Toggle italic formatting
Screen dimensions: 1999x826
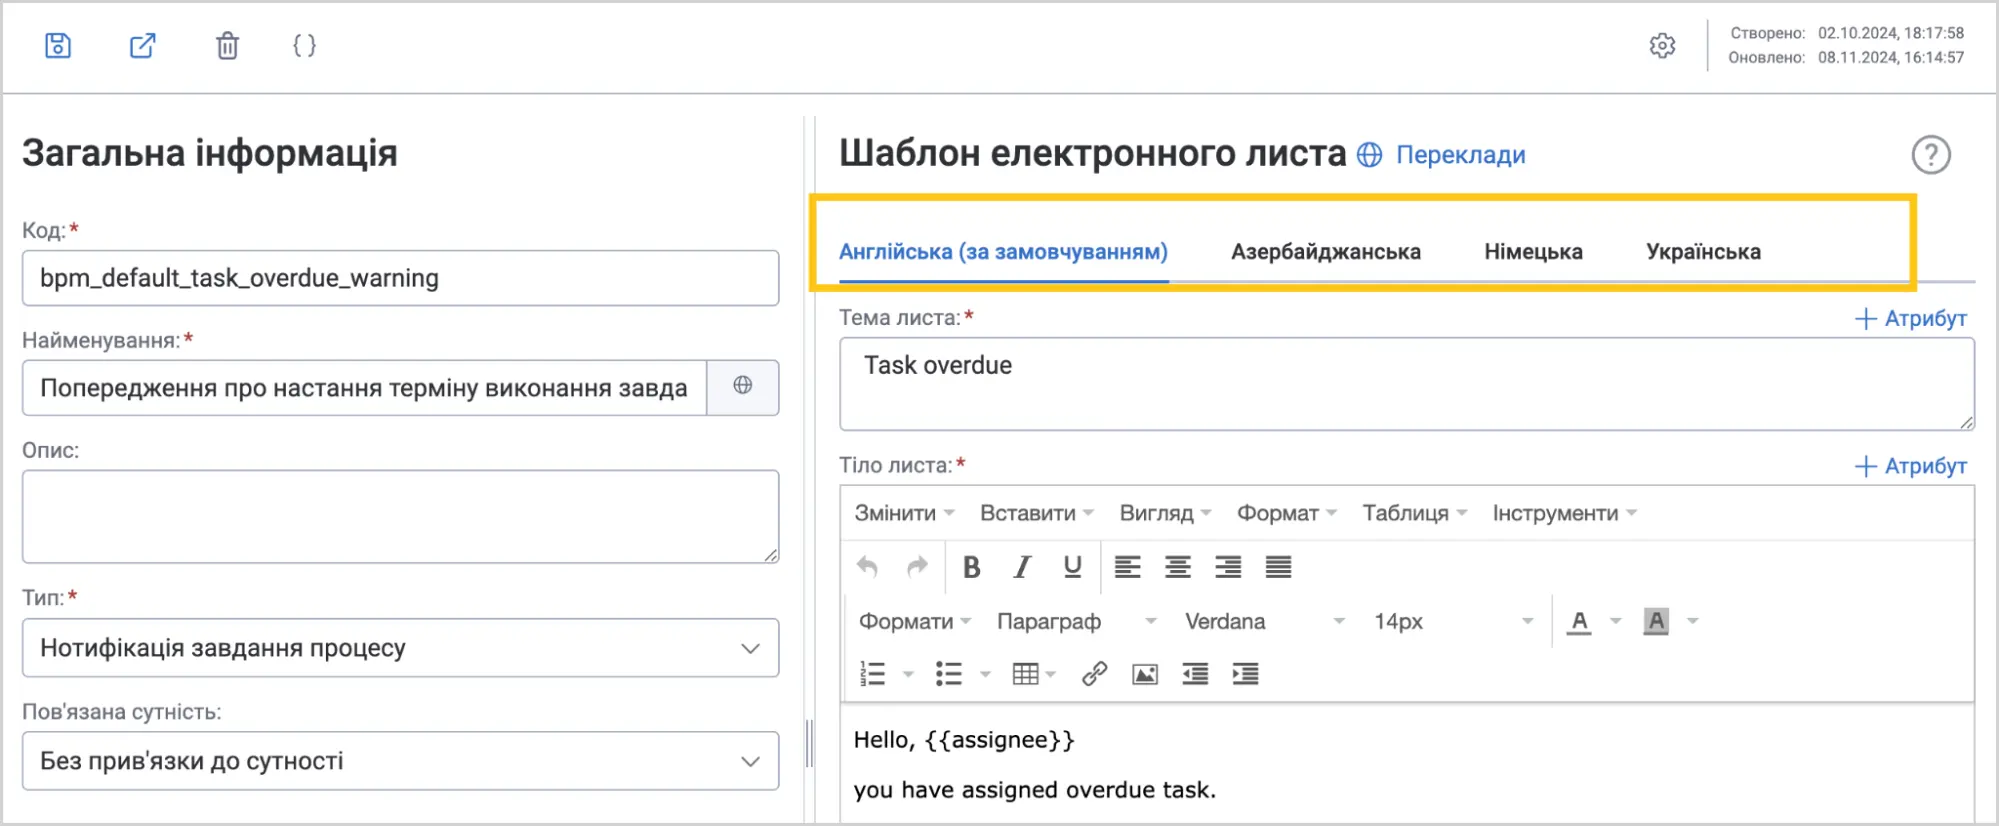(1021, 567)
